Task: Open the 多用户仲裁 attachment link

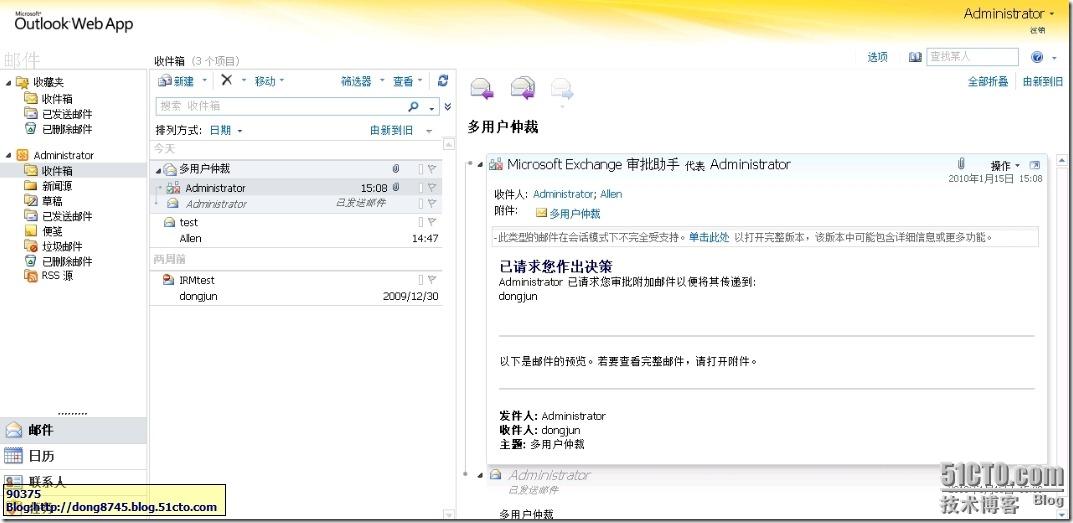Action: (575, 214)
